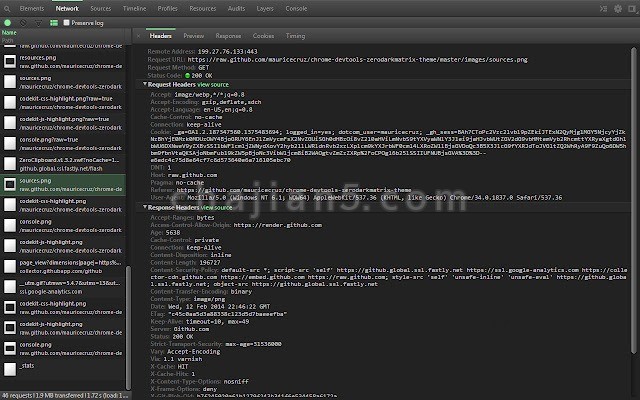Switch to the Sources panel tab

(101, 7)
